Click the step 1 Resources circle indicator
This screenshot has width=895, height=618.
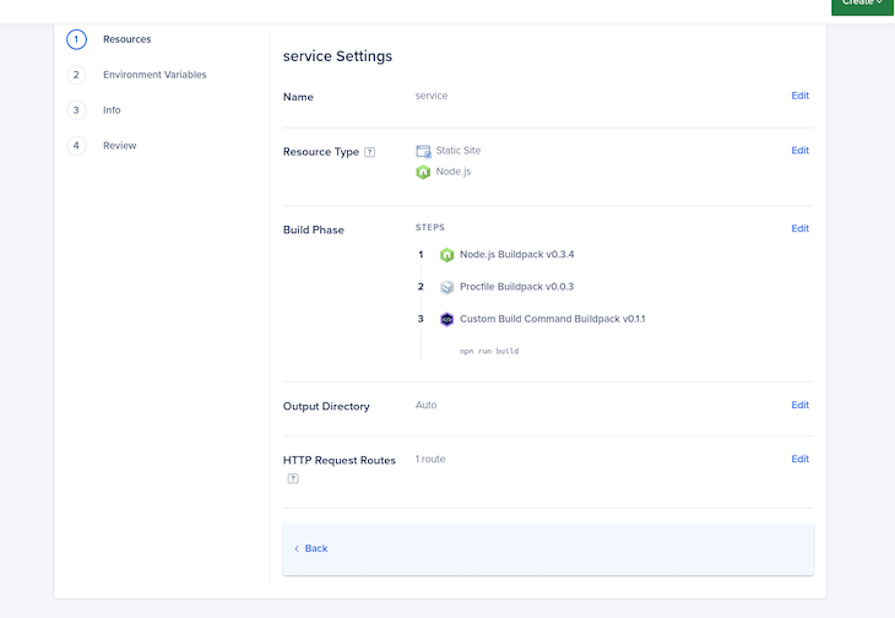77,39
